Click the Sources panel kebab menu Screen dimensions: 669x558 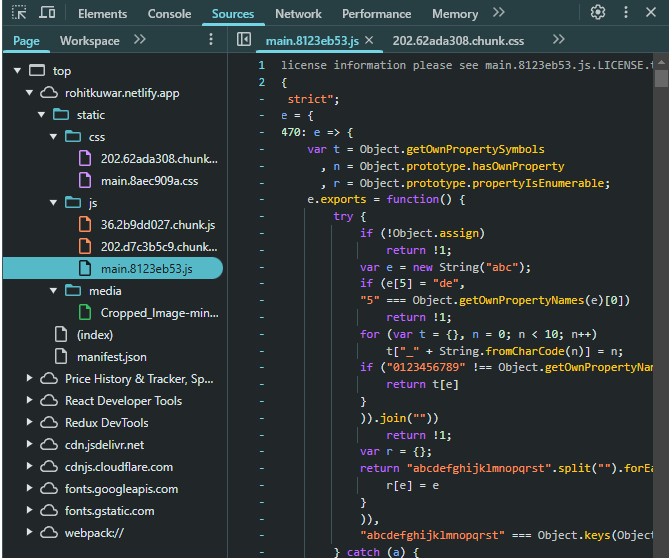(x=210, y=40)
